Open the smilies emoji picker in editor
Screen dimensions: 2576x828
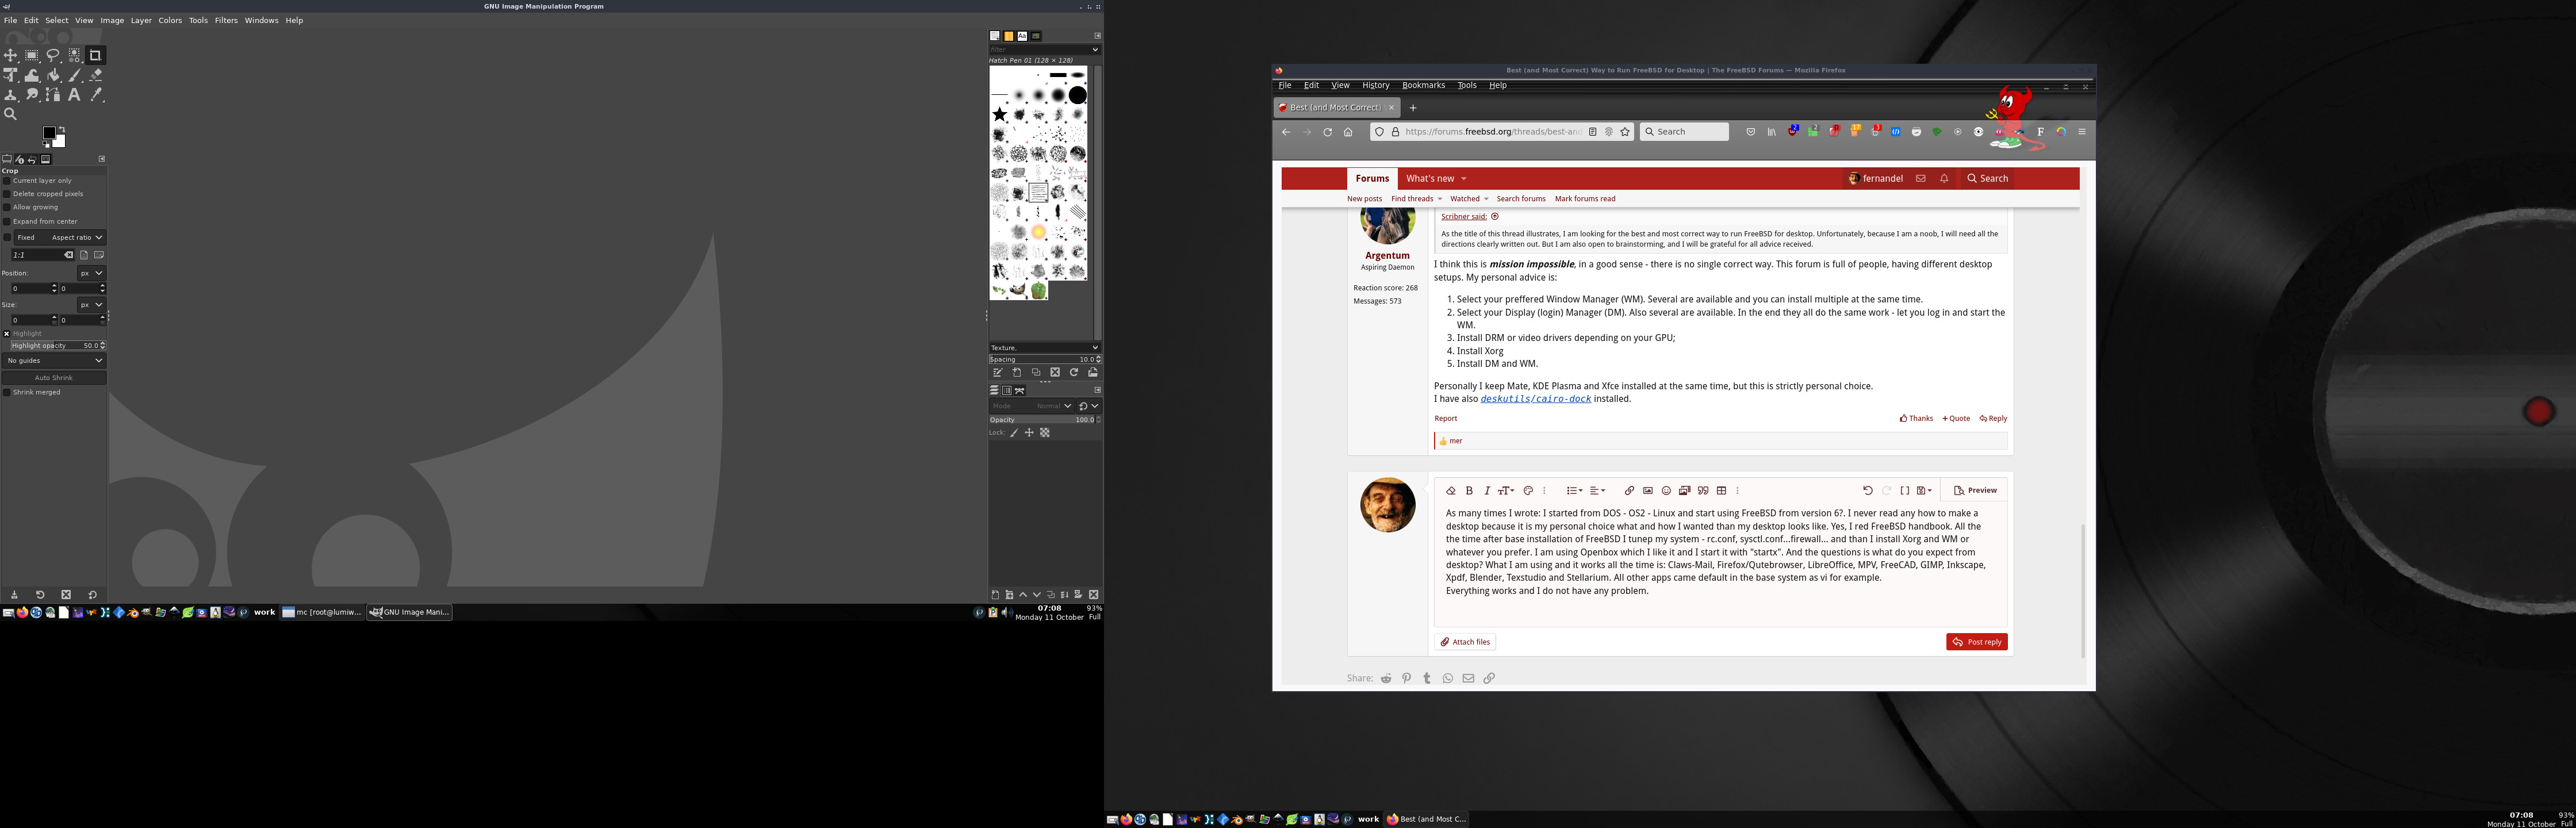click(x=1666, y=491)
